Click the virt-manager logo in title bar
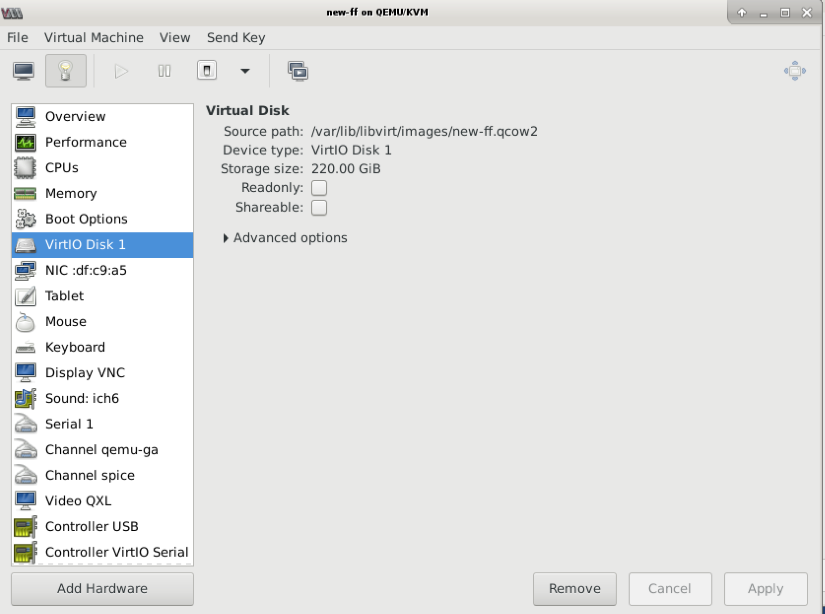Screen dimensions: 825x614 16,13
